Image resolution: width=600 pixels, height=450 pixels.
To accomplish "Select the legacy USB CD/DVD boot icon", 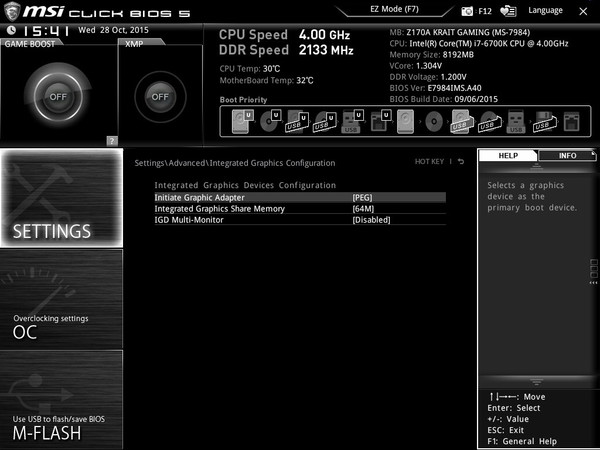I will pos(490,122).
